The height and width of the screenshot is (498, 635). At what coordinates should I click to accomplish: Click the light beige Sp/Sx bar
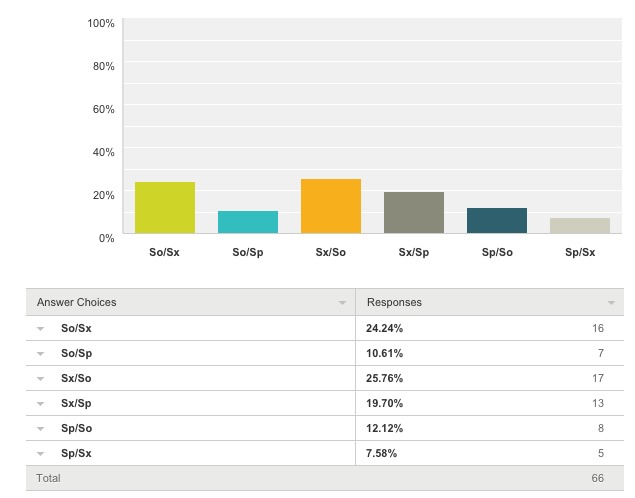coord(580,226)
